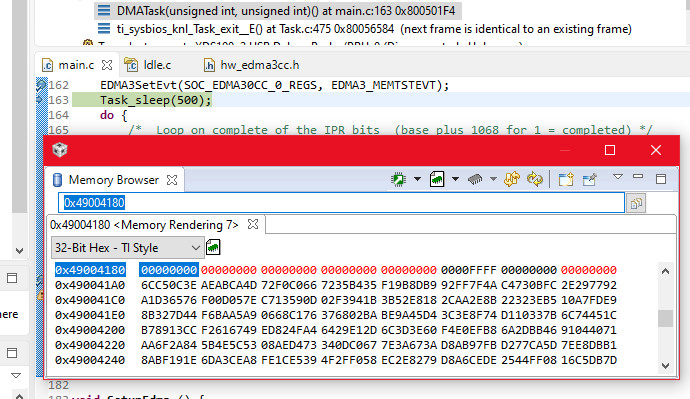Open dropdown arrow beside green chip icon

(417, 179)
